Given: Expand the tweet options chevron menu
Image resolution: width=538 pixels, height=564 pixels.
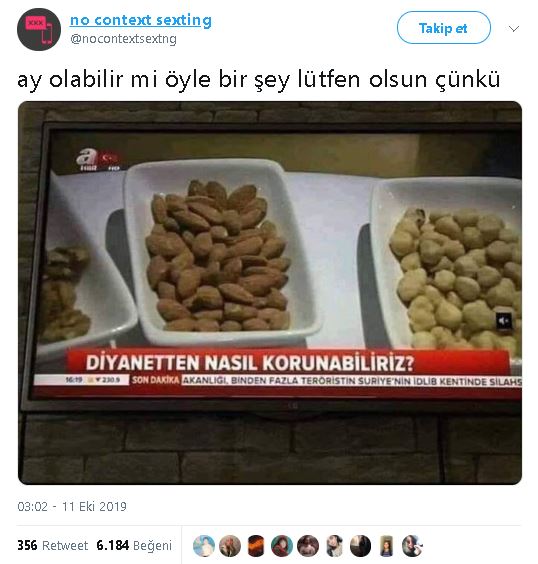Looking at the screenshot, I should click(x=514, y=29).
